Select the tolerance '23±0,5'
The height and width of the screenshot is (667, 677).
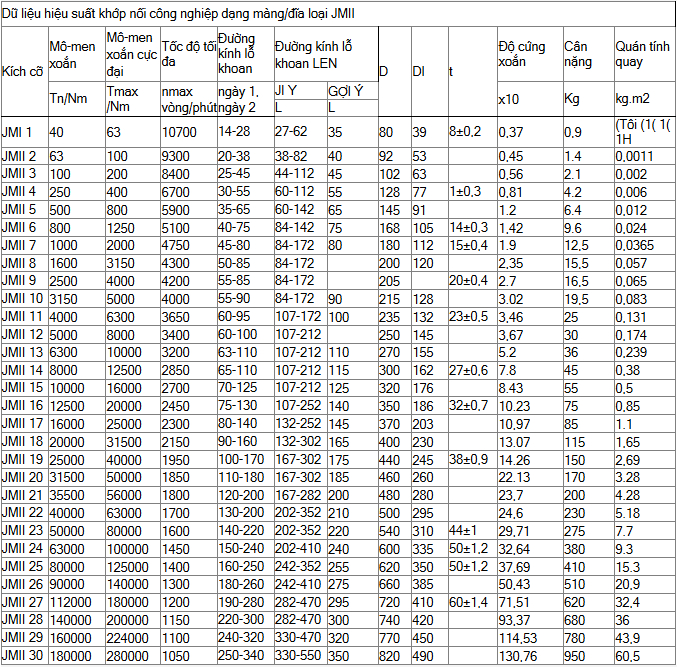click(x=468, y=316)
